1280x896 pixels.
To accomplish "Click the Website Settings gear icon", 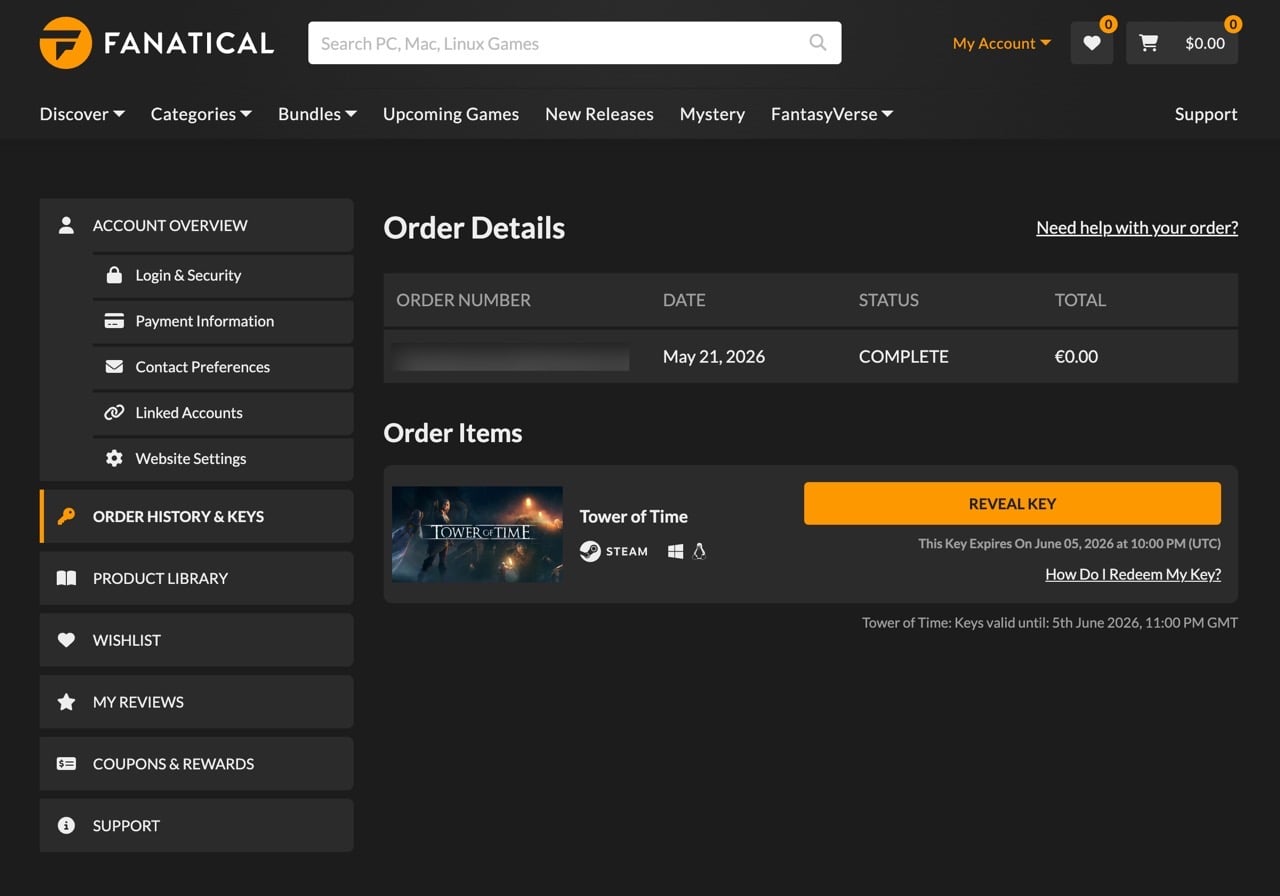I will (114, 458).
